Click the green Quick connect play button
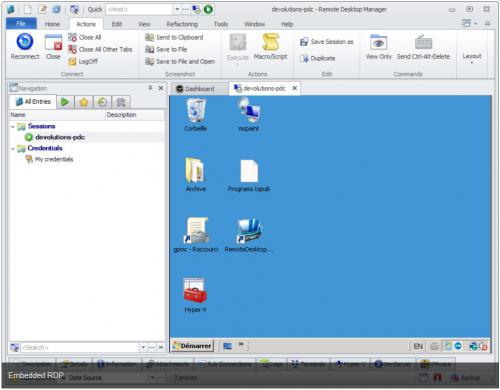 [x=209, y=9]
